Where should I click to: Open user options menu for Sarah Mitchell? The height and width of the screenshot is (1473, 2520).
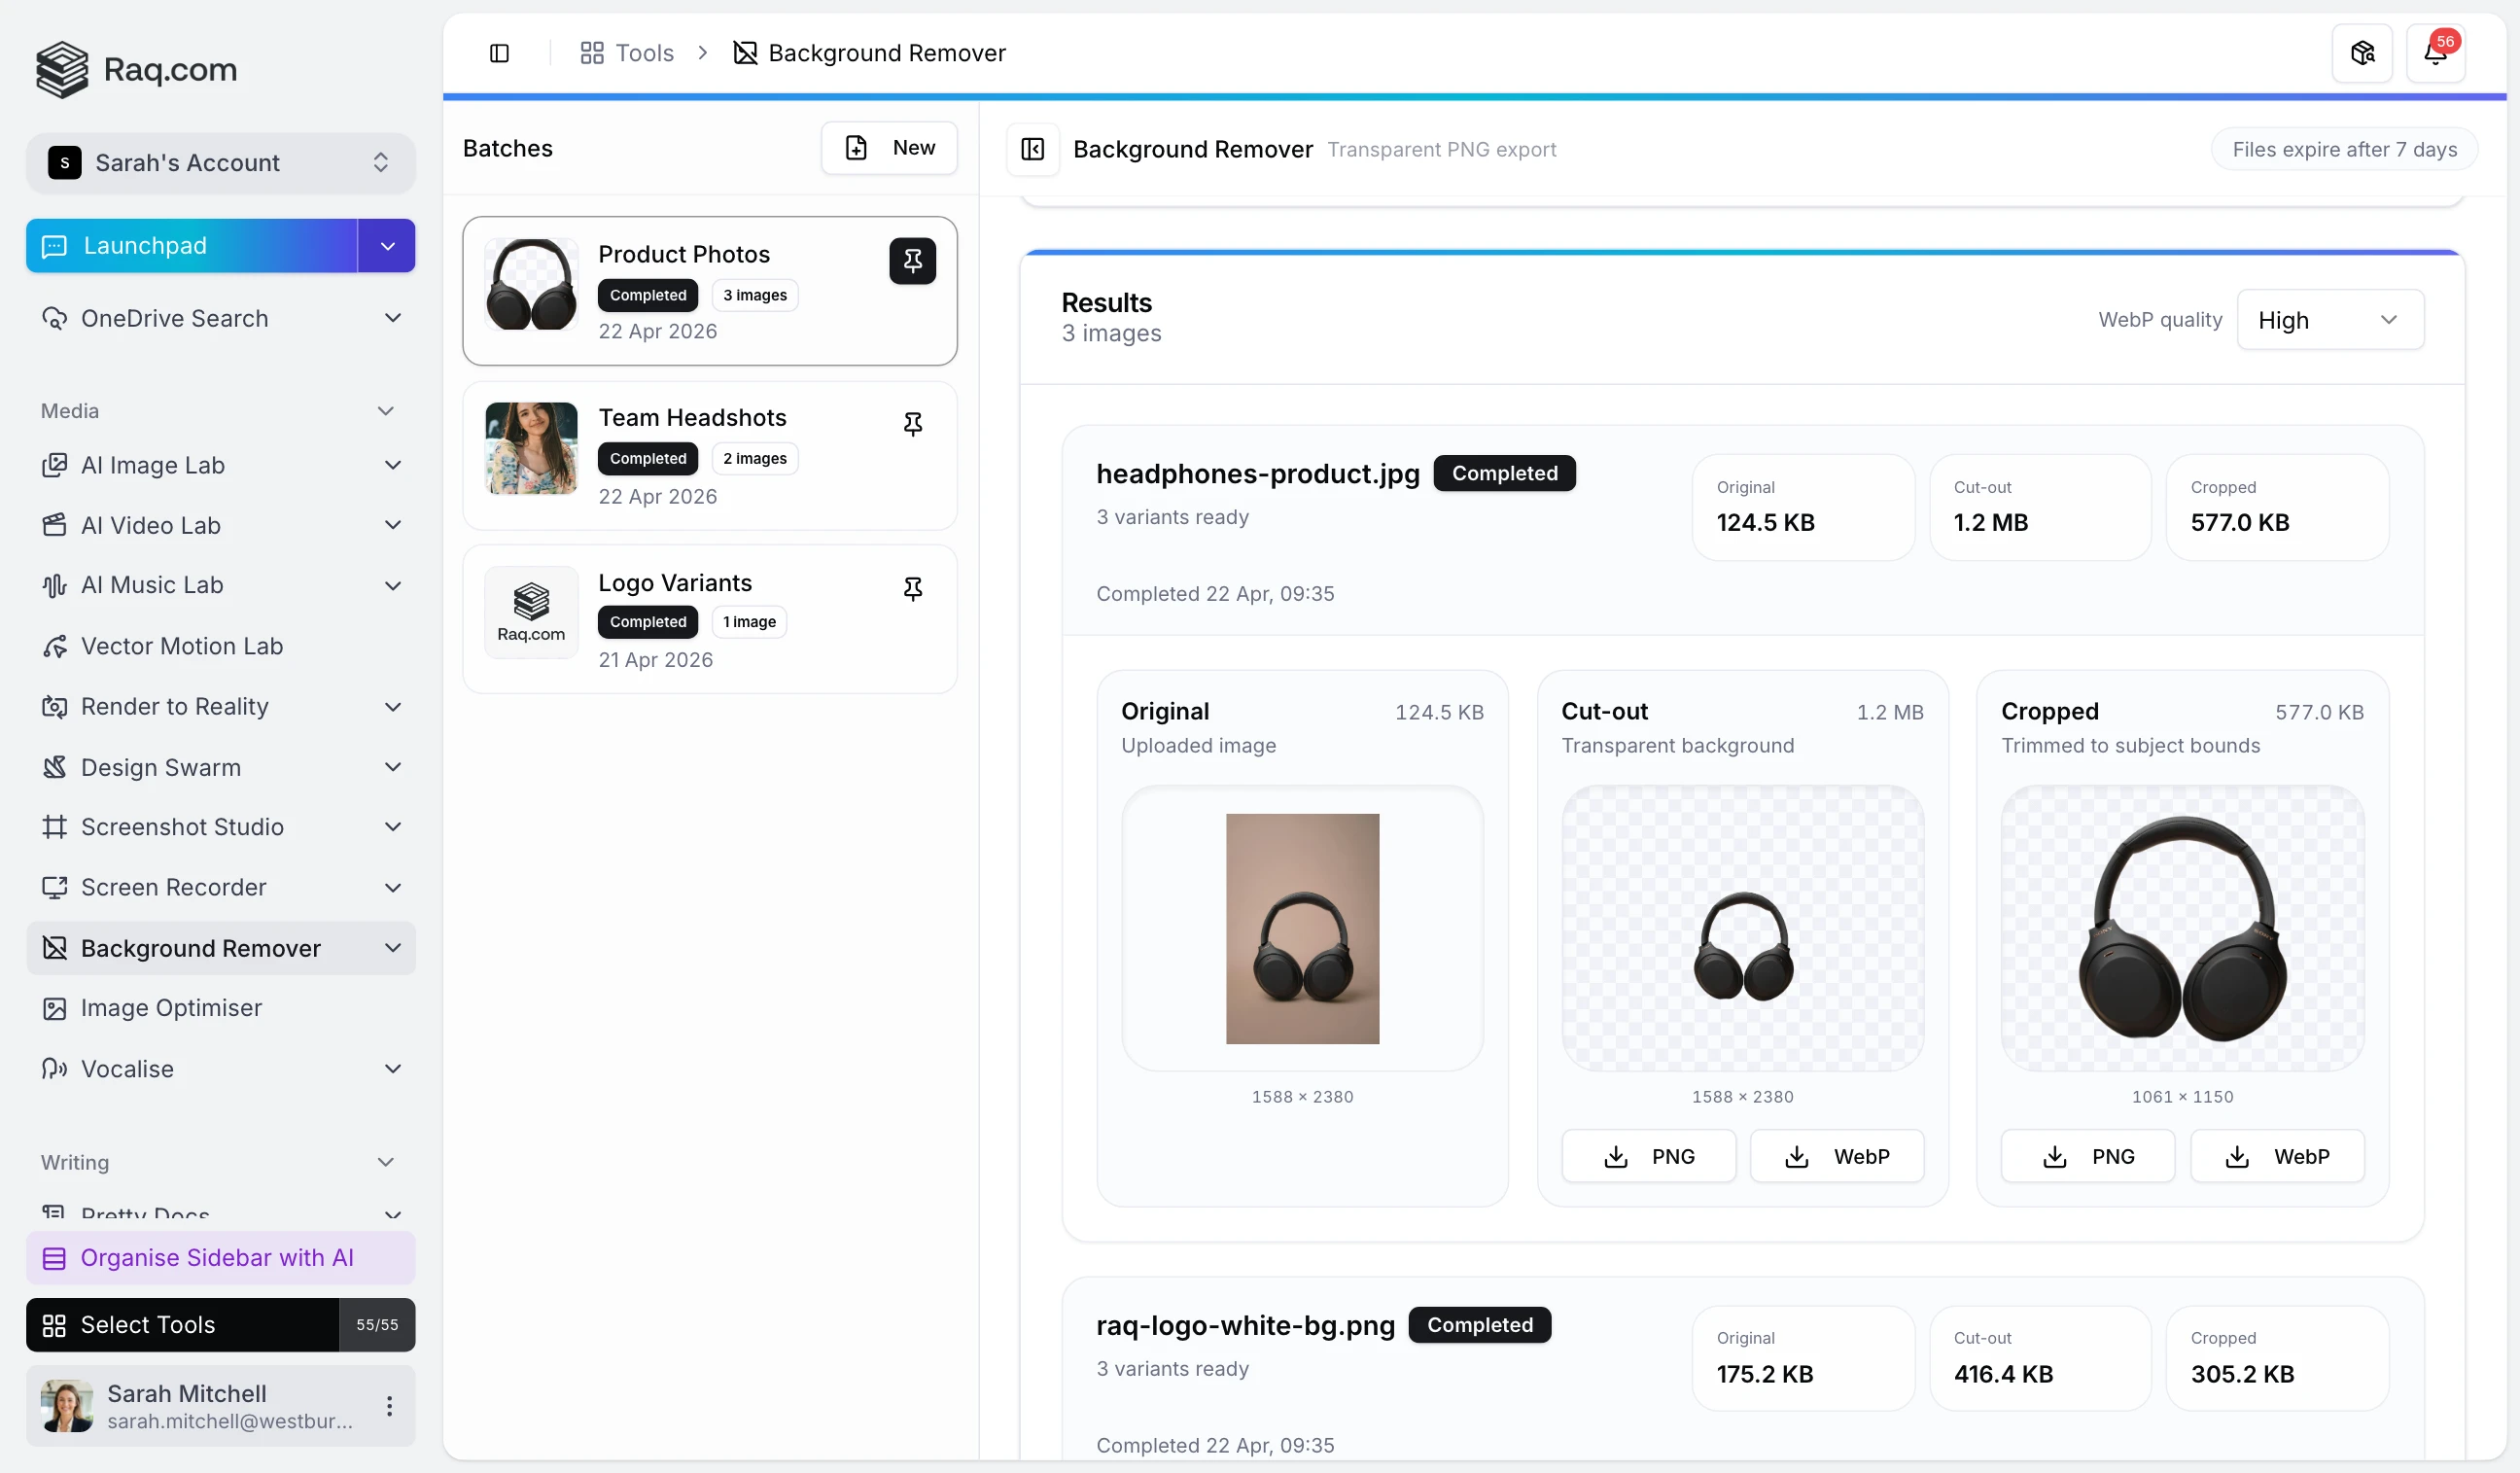389,1406
